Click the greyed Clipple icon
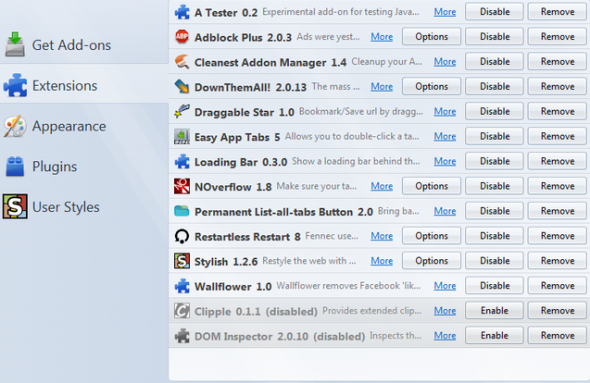The height and width of the screenshot is (383, 590). [182, 311]
